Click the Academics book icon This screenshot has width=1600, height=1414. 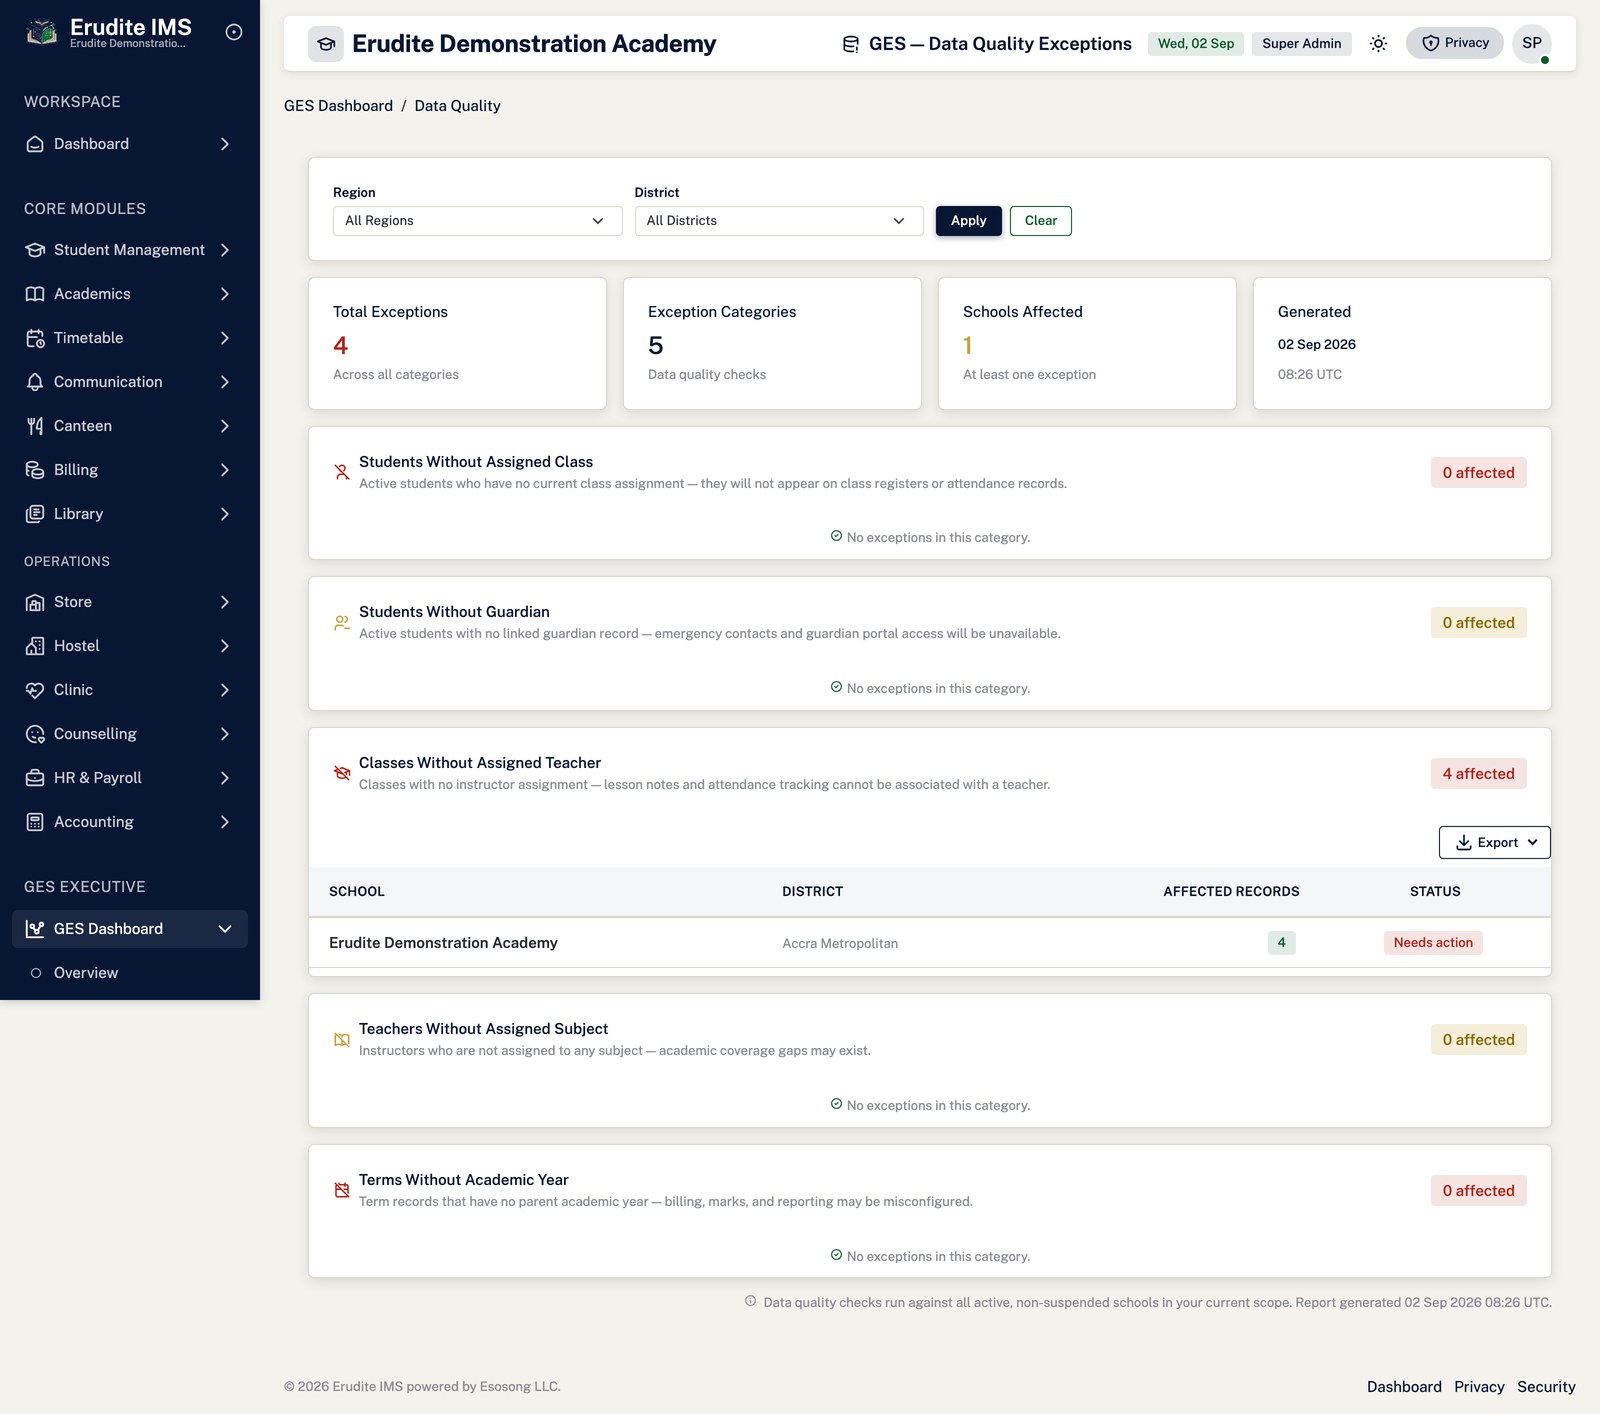tap(35, 294)
